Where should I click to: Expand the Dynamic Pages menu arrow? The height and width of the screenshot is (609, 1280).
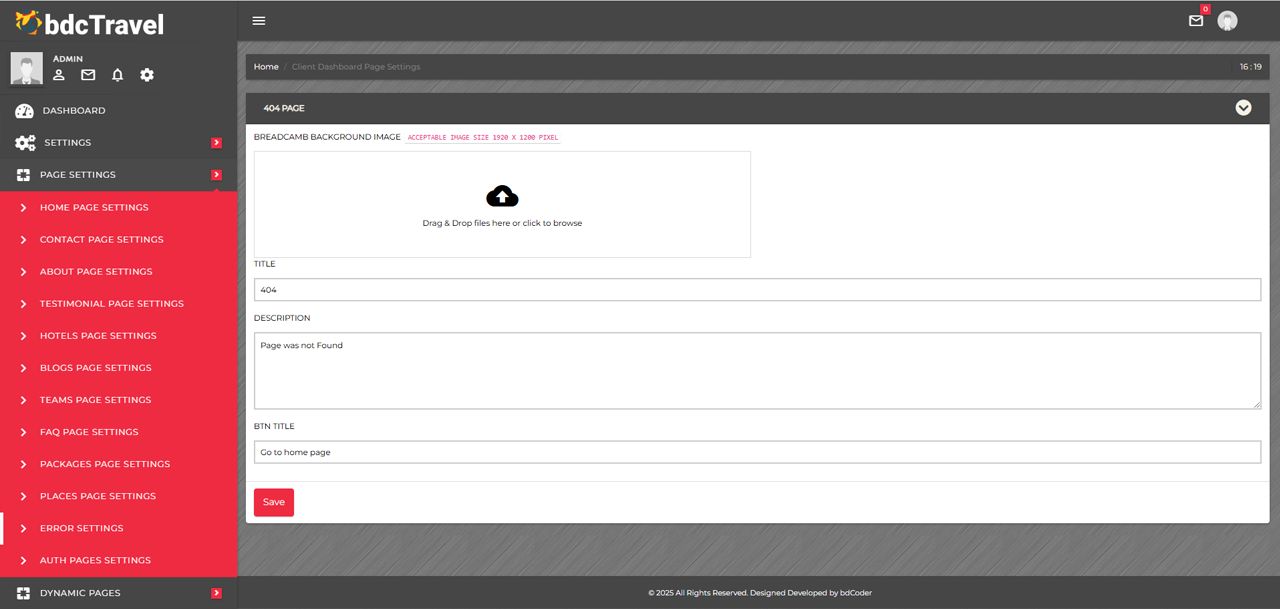(x=216, y=593)
